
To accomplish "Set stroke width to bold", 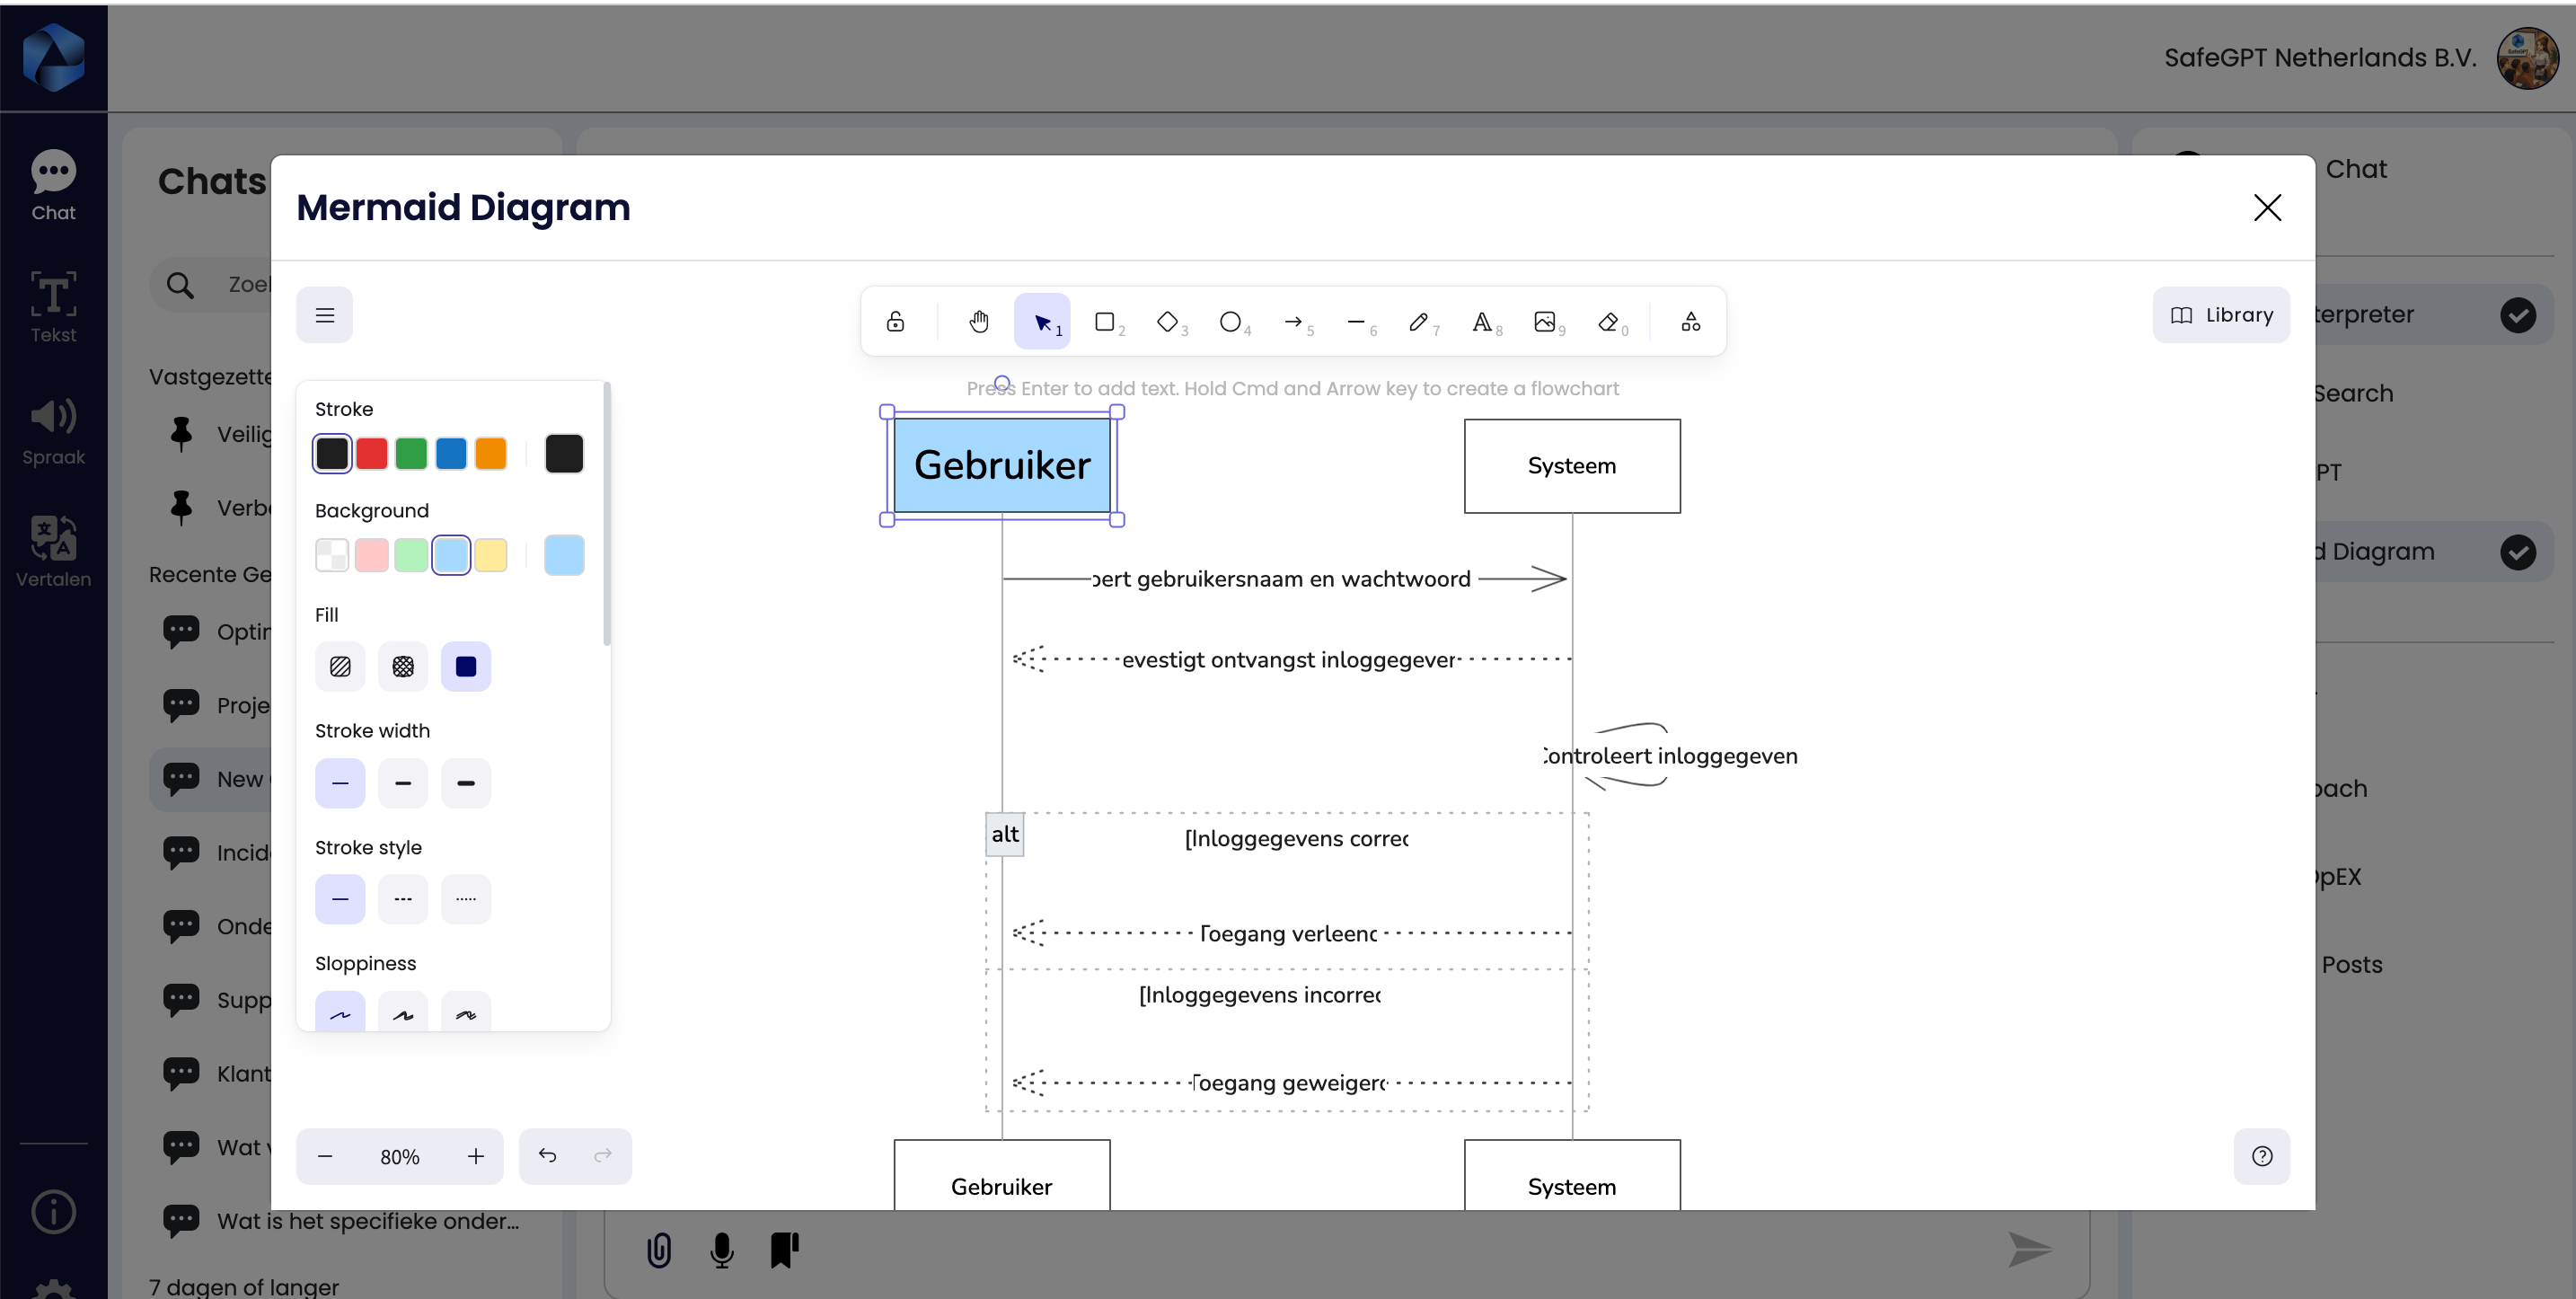I will click(x=403, y=783).
